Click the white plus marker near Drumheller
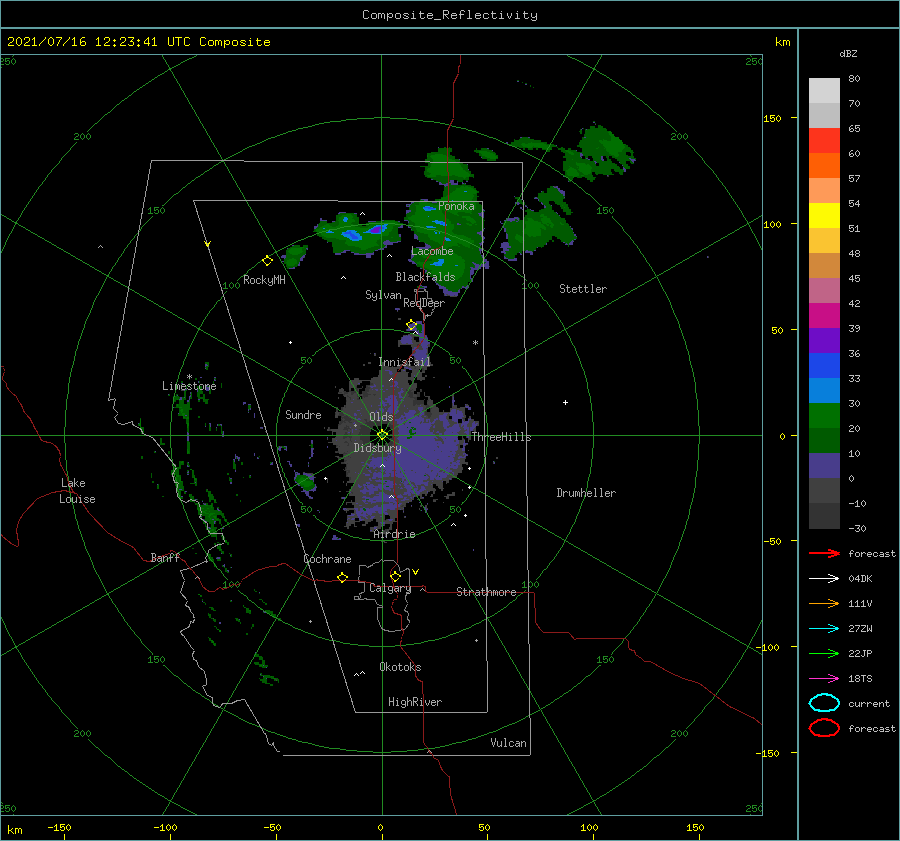 coord(565,402)
